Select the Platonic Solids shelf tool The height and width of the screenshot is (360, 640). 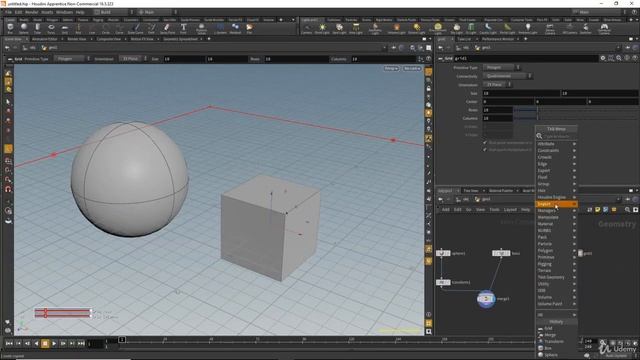tap(201, 29)
